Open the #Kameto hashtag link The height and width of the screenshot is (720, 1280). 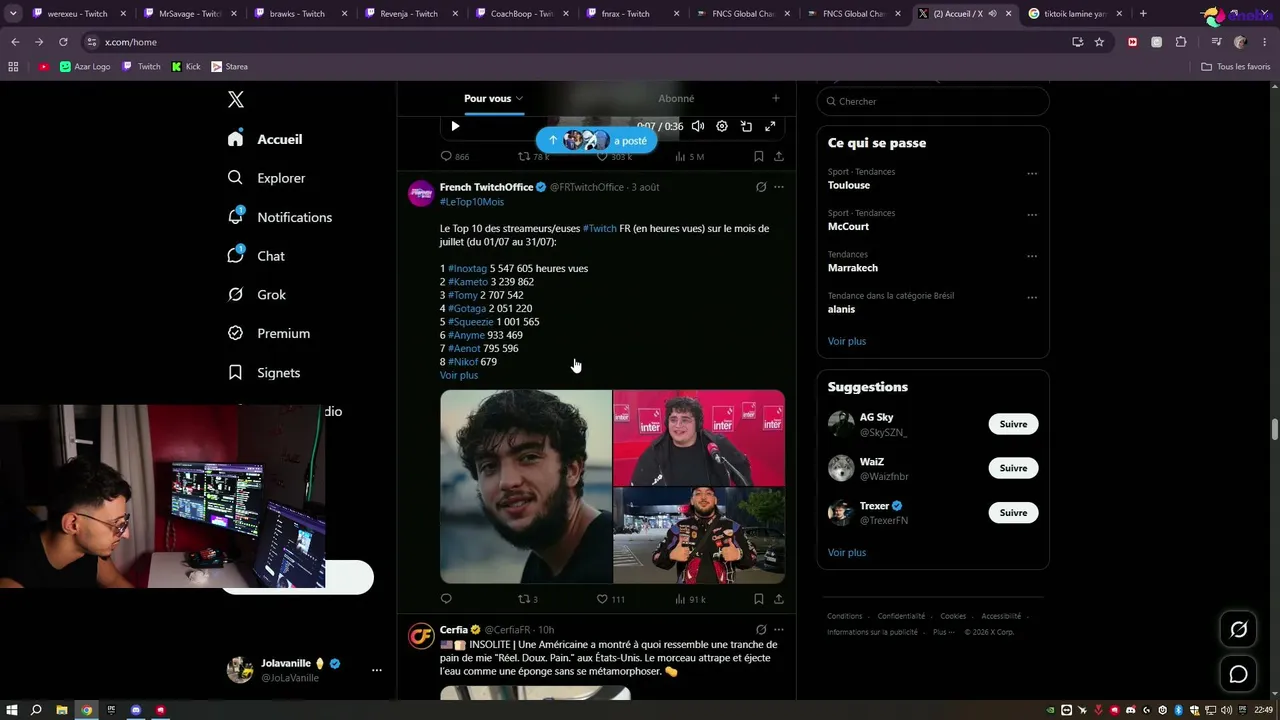tap(468, 282)
